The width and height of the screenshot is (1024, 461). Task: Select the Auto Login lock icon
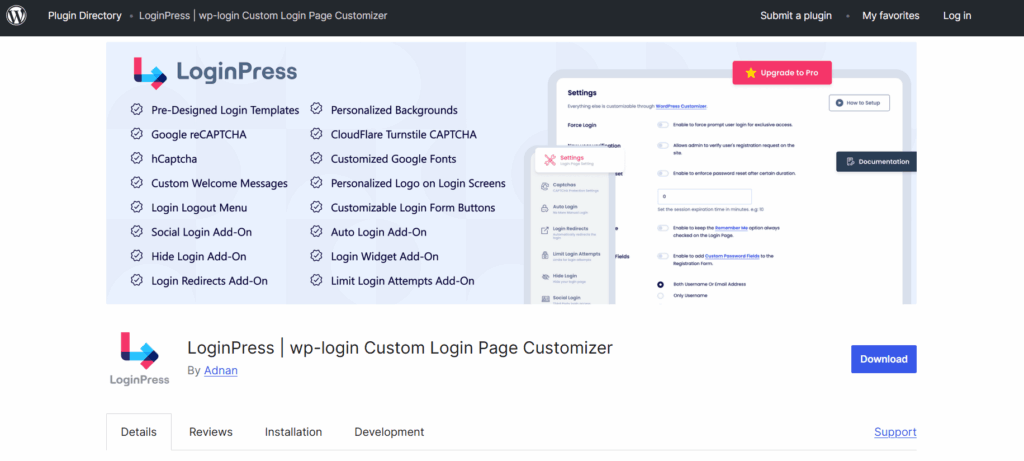click(545, 209)
